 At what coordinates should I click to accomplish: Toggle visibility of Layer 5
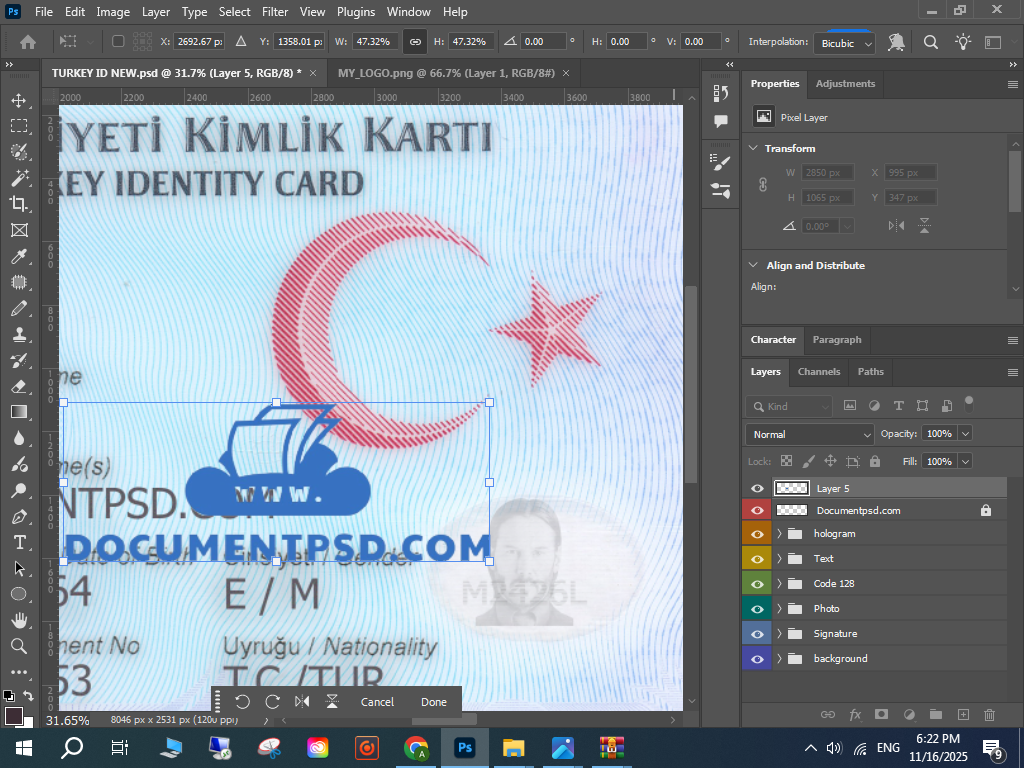(x=757, y=488)
